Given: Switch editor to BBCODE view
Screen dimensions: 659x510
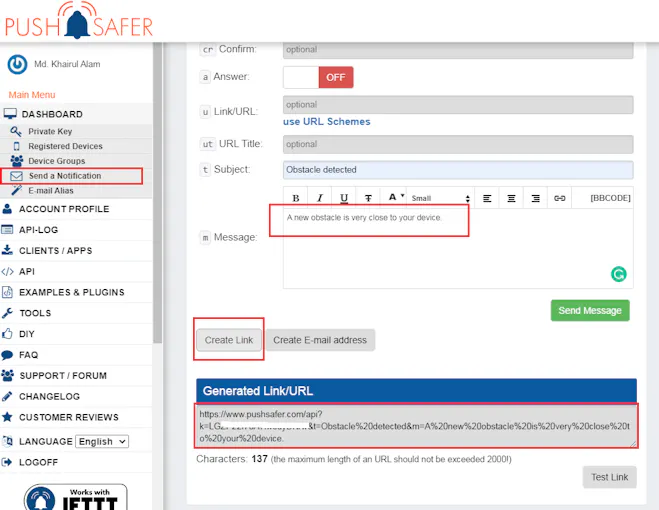Looking at the screenshot, I should click(610, 198).
